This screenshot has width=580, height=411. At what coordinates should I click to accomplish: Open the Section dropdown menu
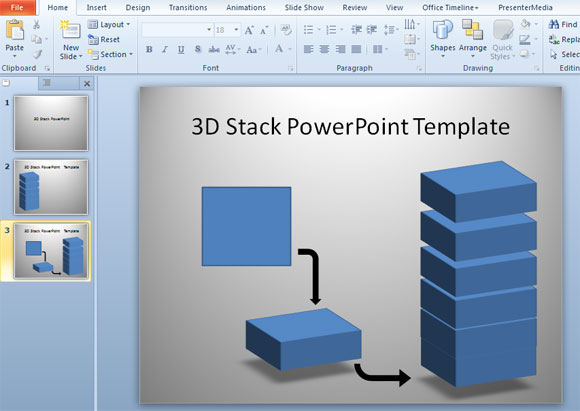(x=110, y=54)
